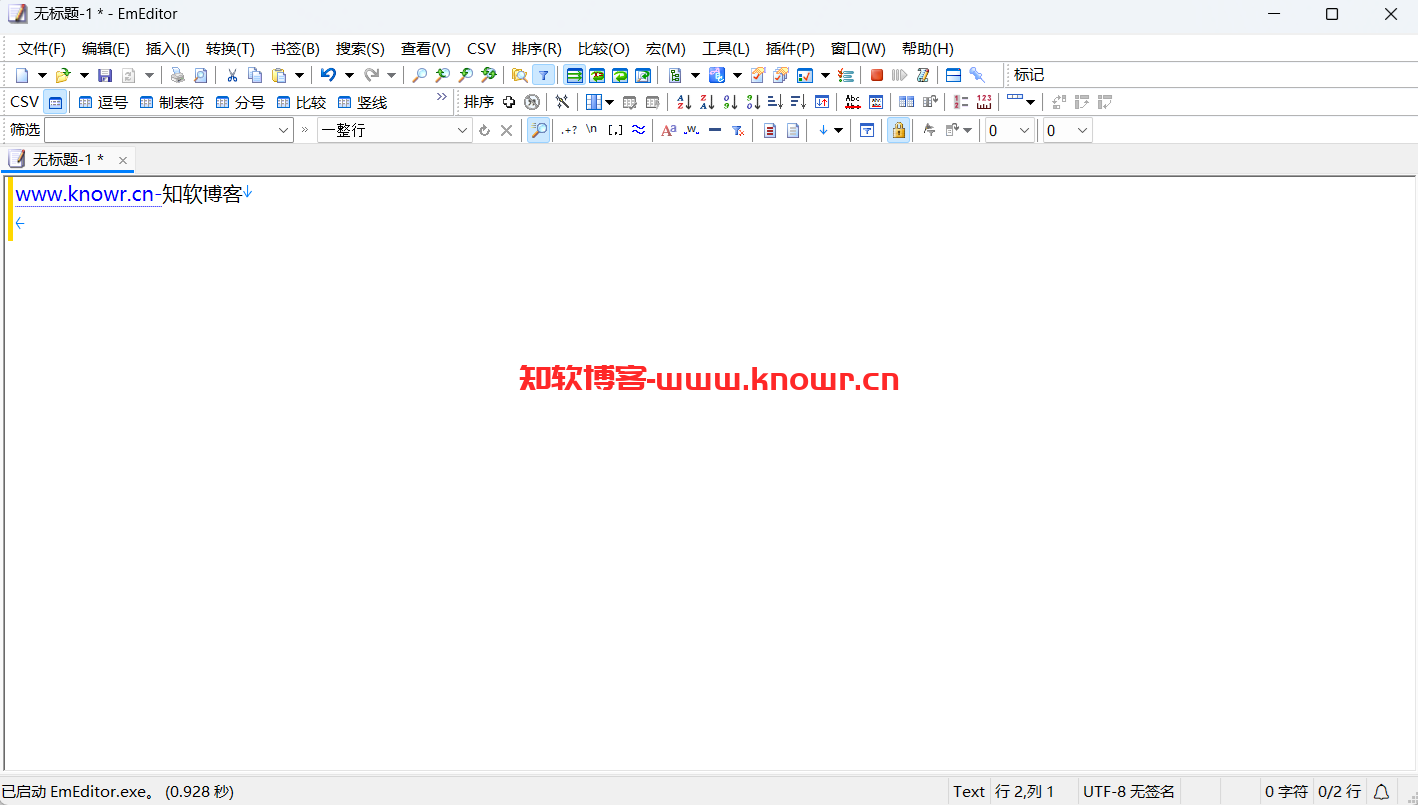Screen dimensions: 1418x805
Task: Click the red Stop macro icon
Action: pos(877,75)
